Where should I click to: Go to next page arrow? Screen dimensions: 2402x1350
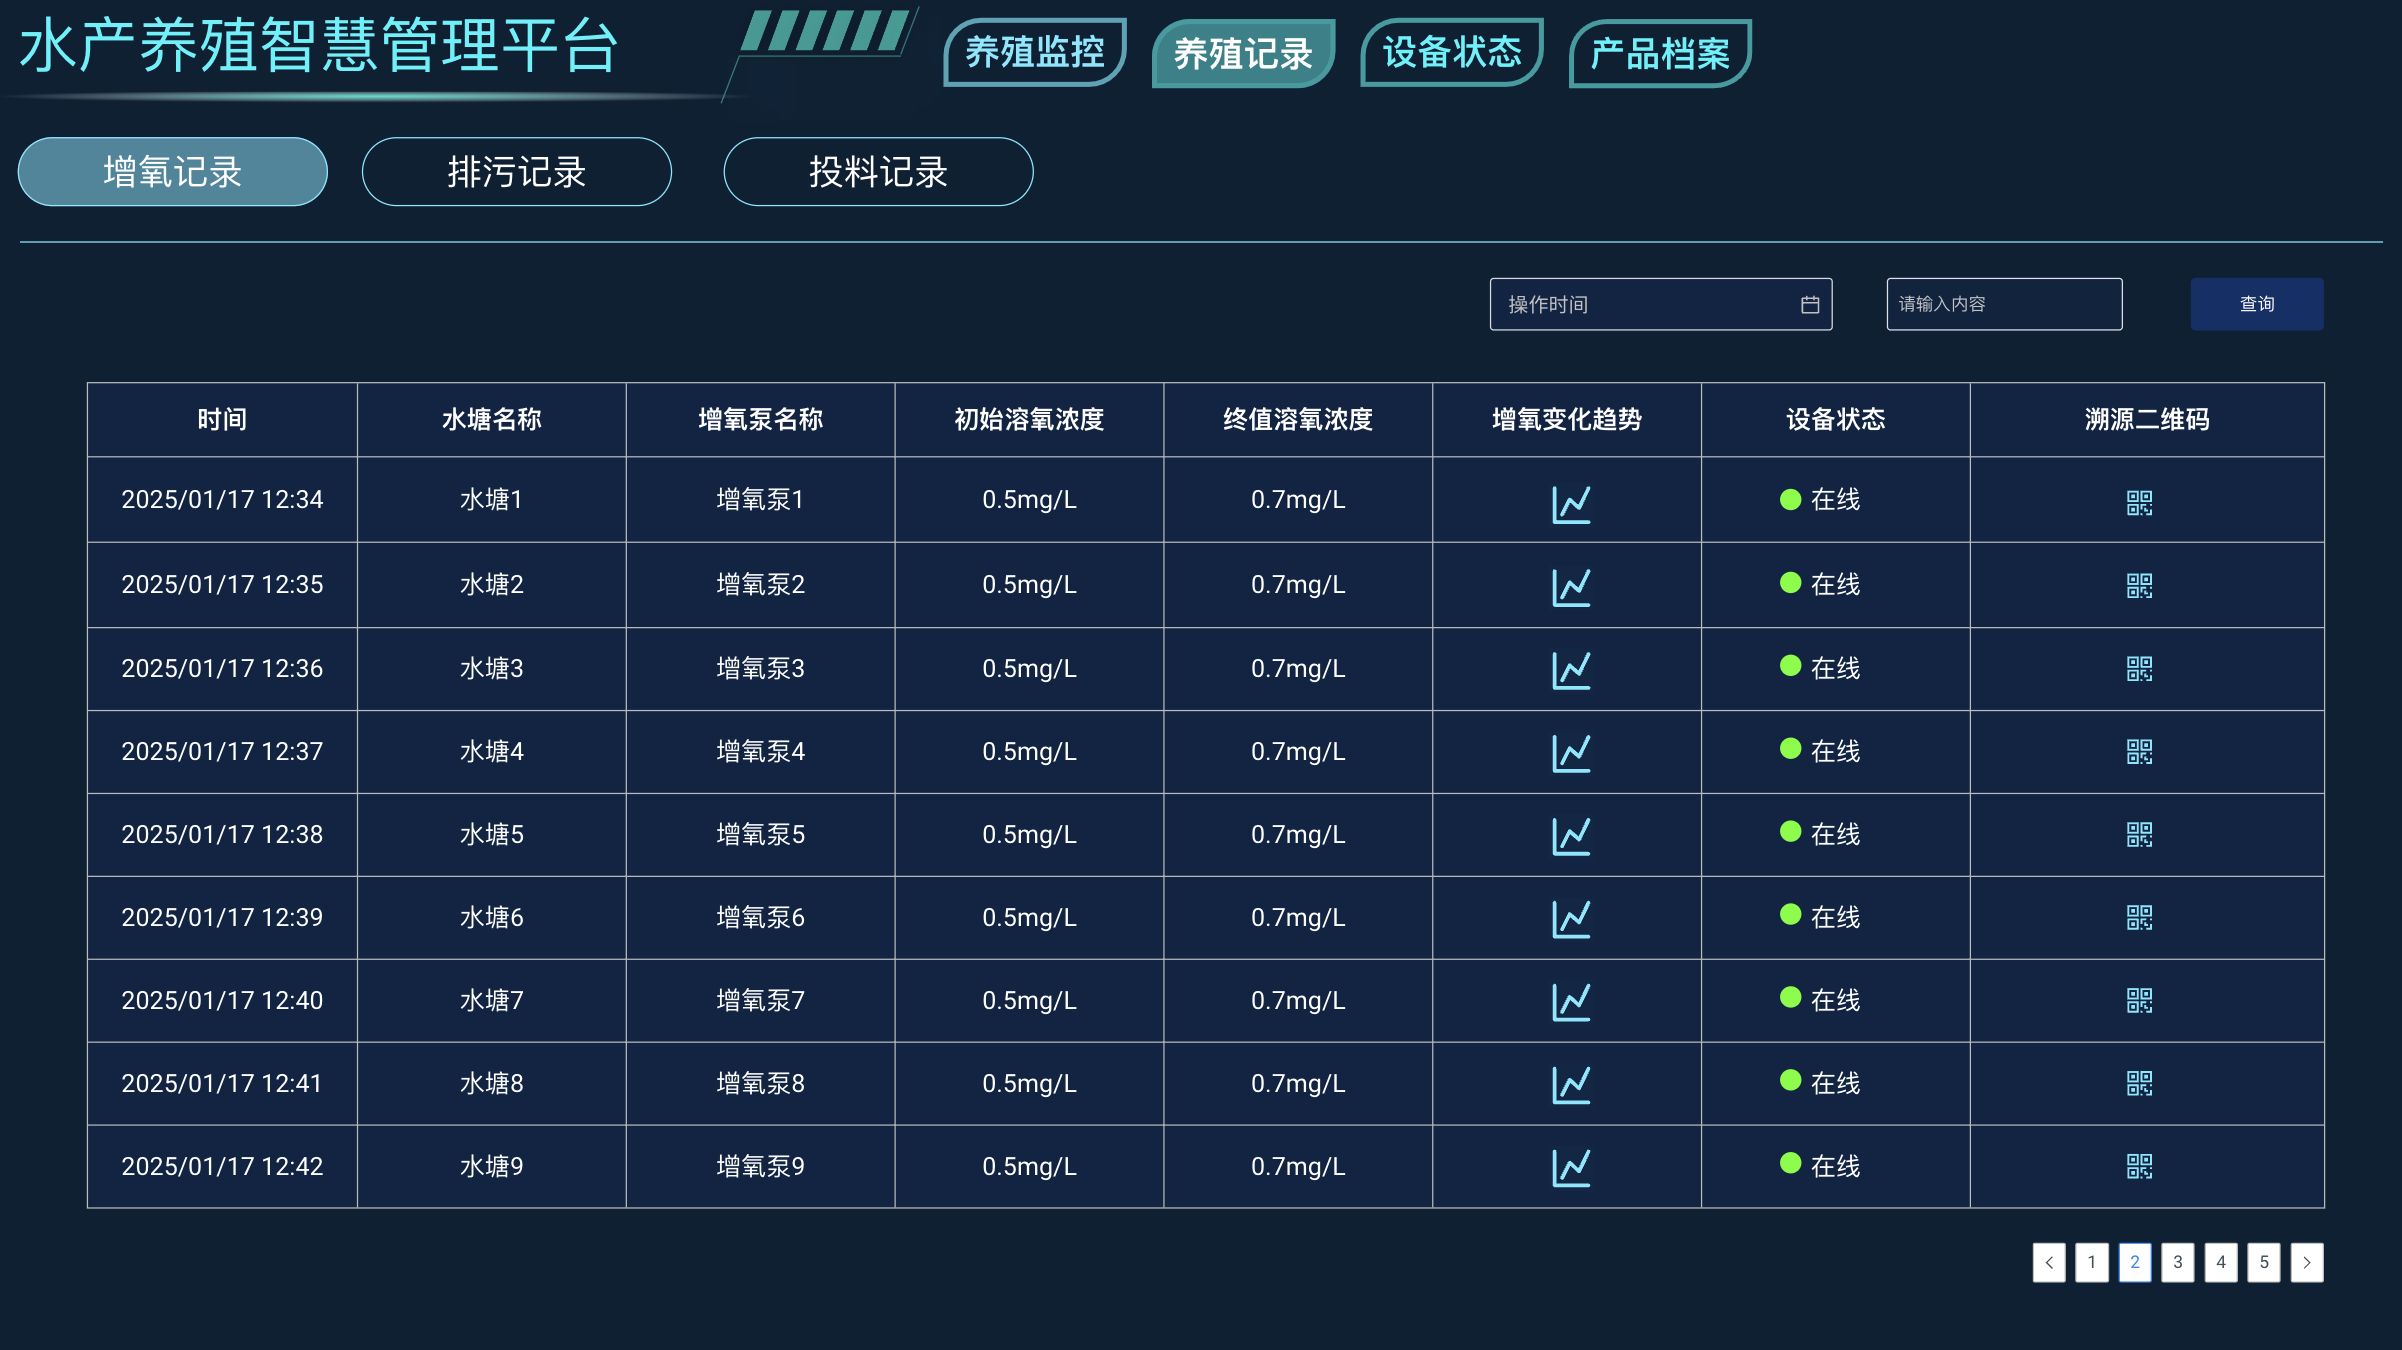2306,1262
